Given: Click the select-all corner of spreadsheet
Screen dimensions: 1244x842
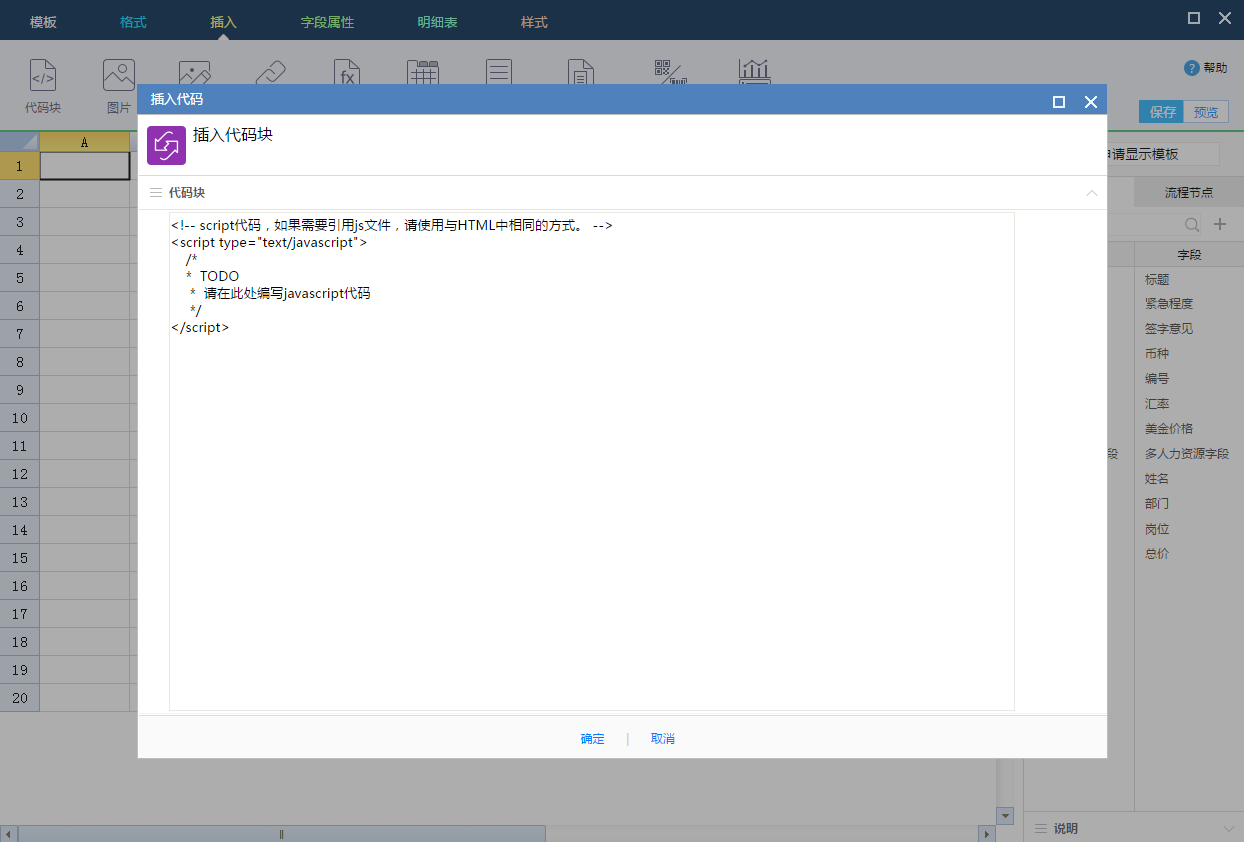Looking at the screenshot, I should pos(20,142).
